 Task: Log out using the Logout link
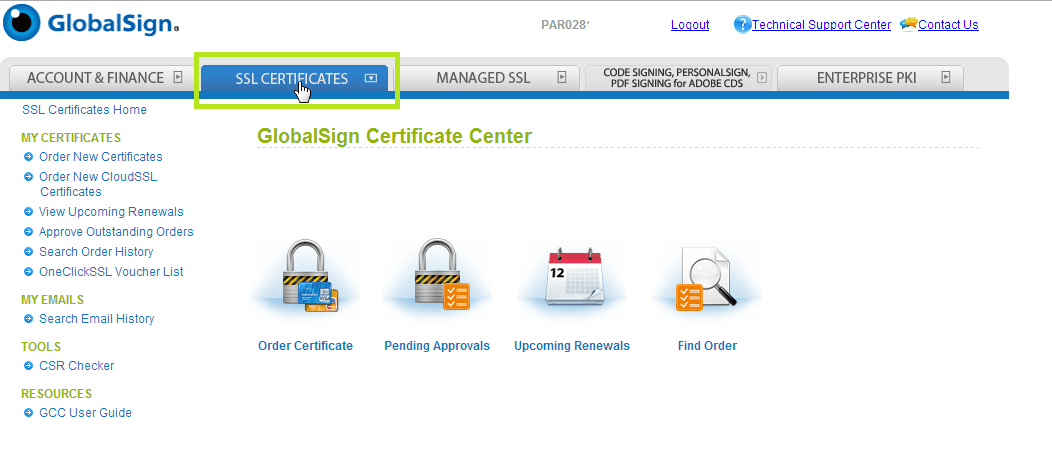coord(690,25)
